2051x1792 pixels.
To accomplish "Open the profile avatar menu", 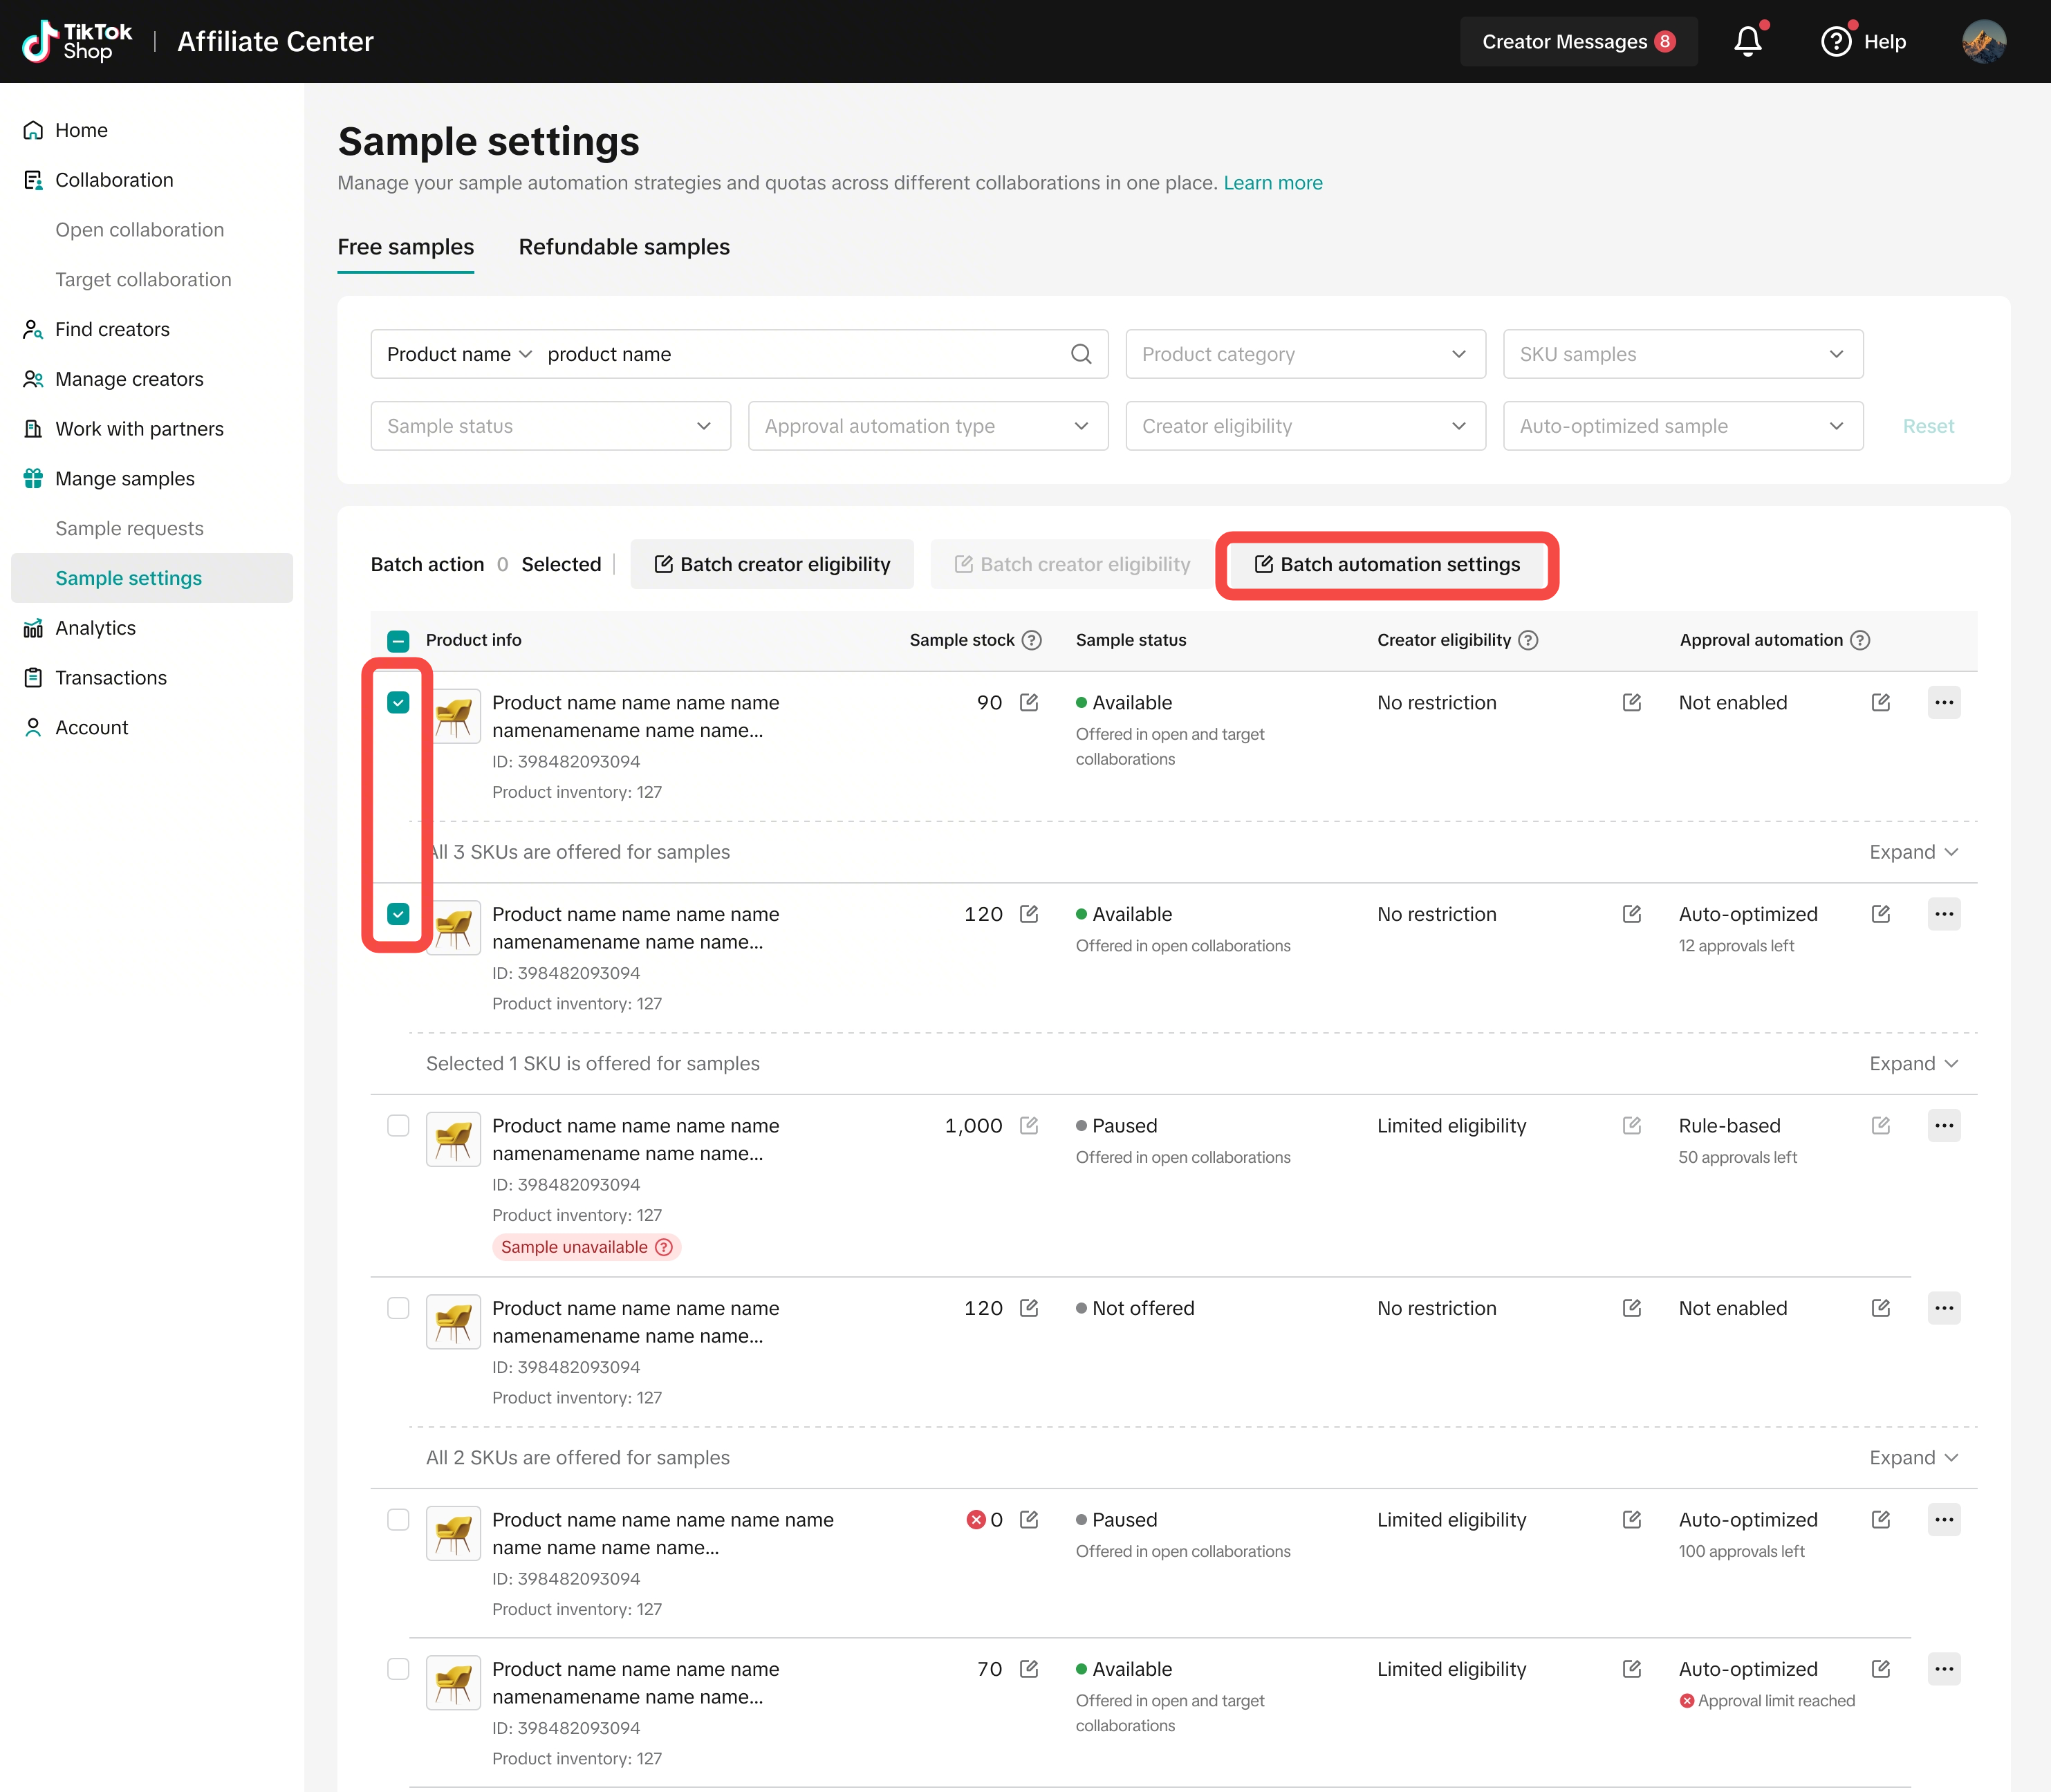I will tap(1984, 41).
